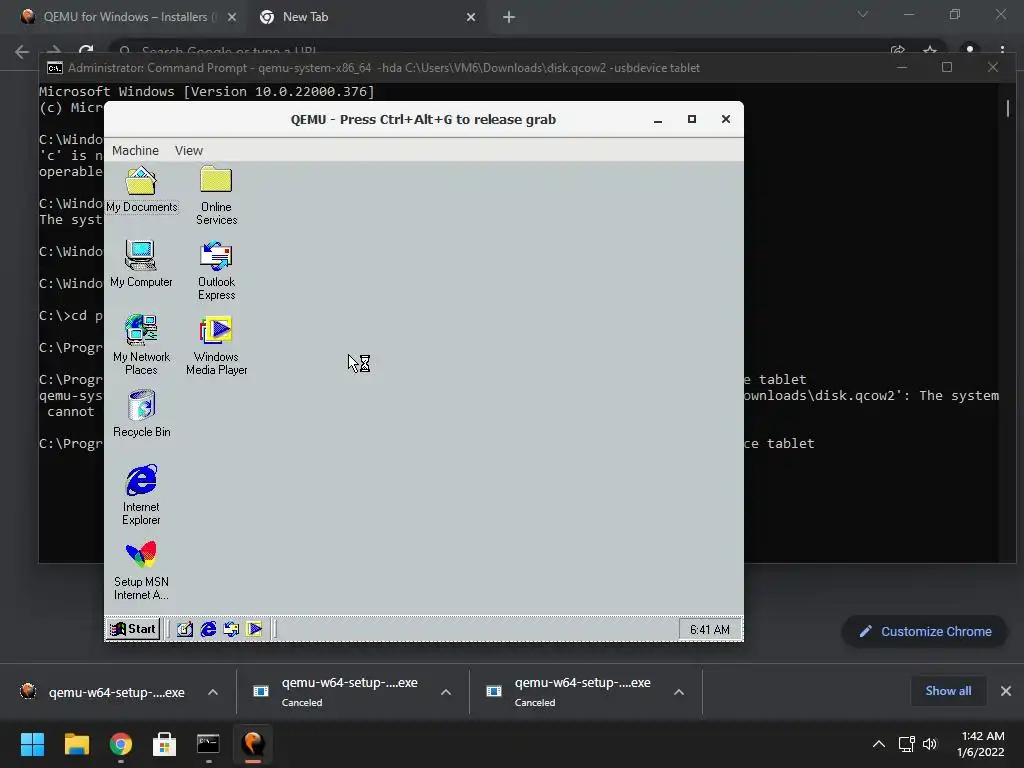Select My Computer desktop icon

[x=141, y=264]
